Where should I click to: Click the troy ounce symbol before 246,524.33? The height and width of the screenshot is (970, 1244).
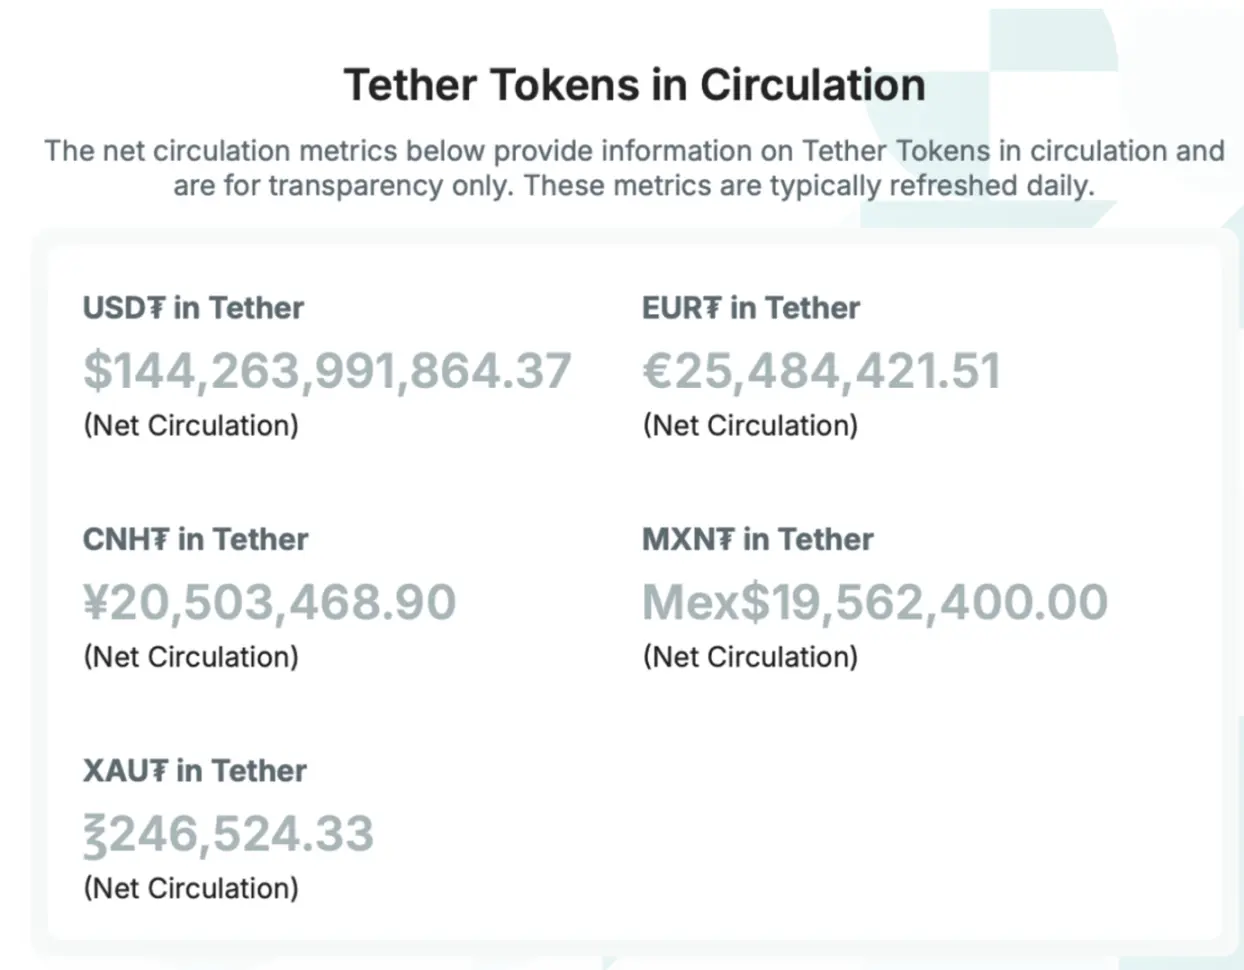click(94, 836)
